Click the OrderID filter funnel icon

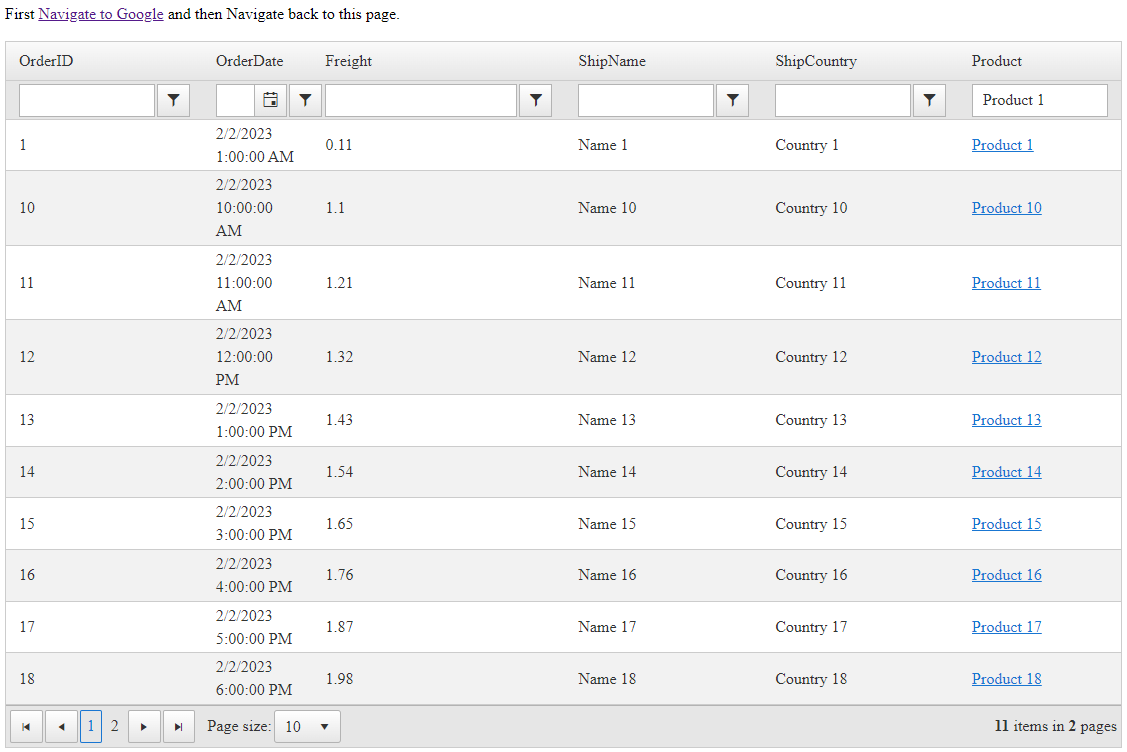coord(174,100)
